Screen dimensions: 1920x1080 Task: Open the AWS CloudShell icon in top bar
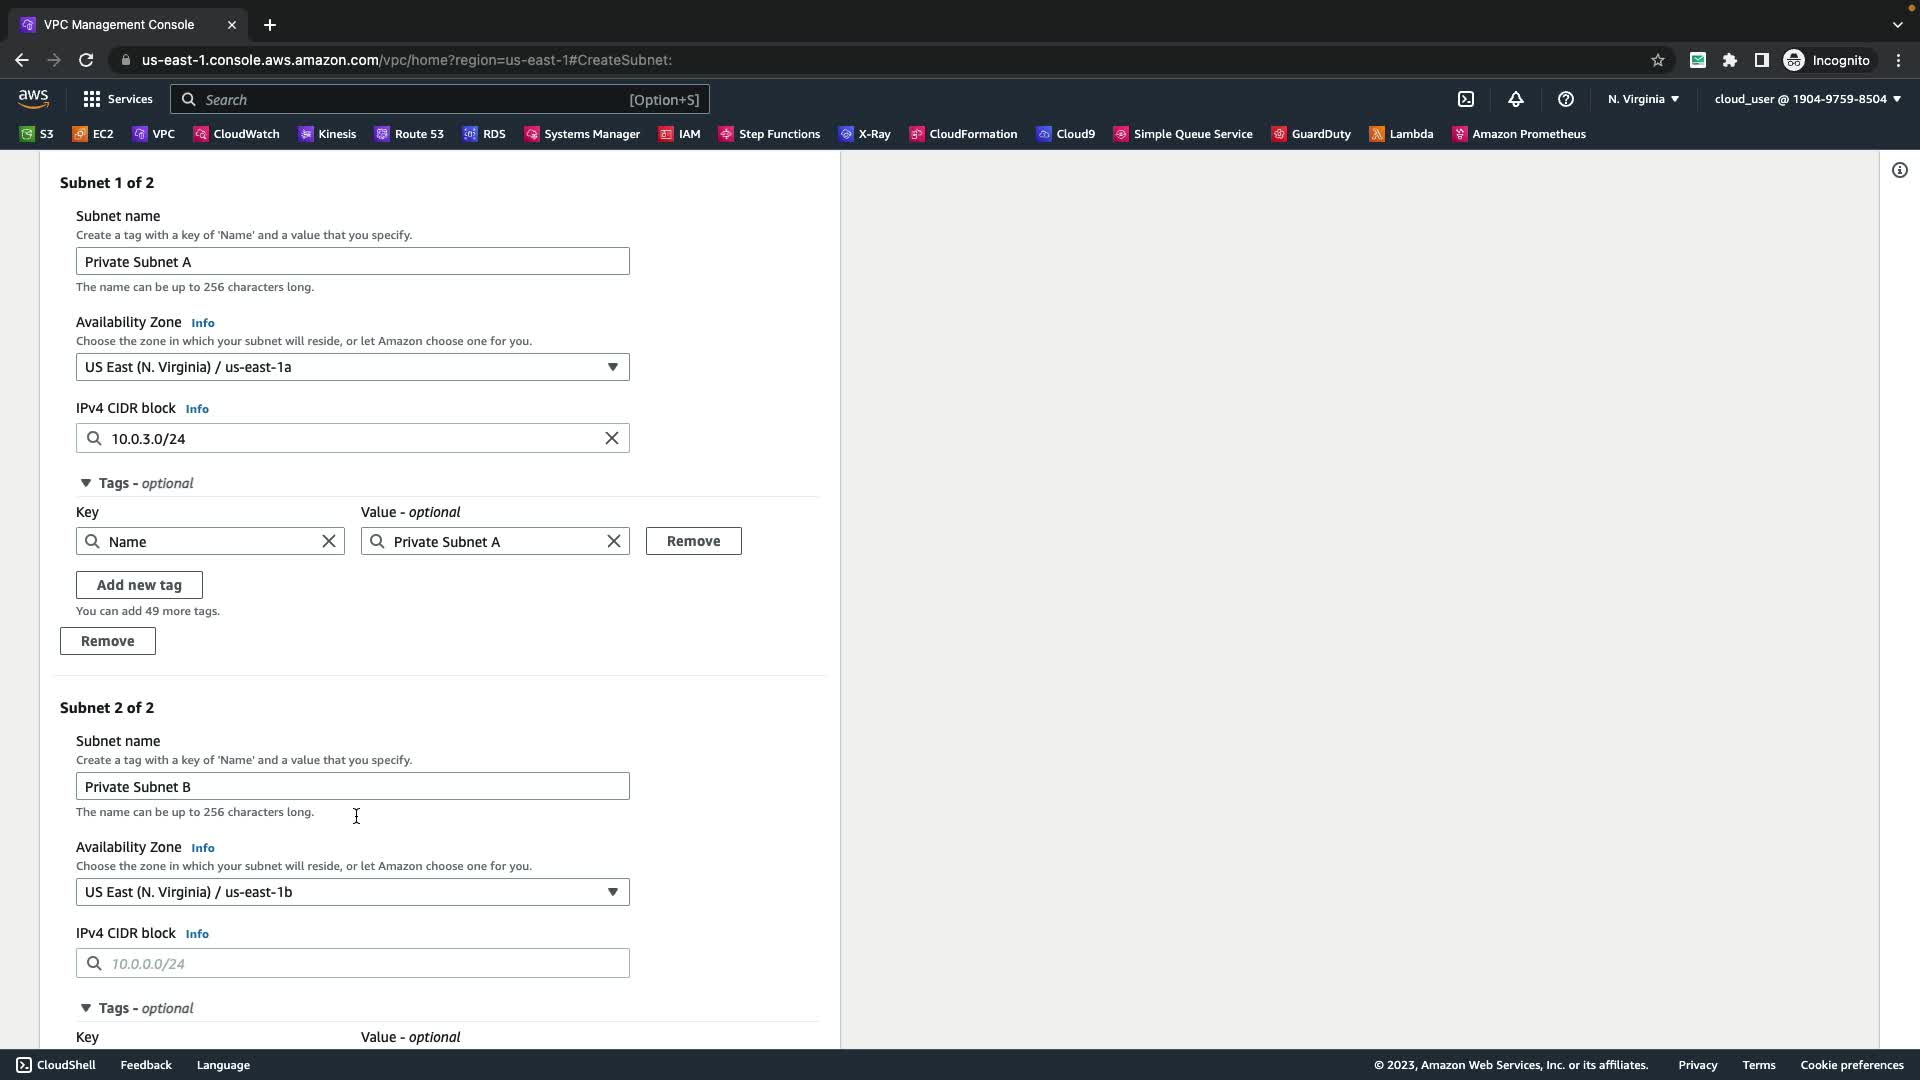click(x=1466, y=99)
